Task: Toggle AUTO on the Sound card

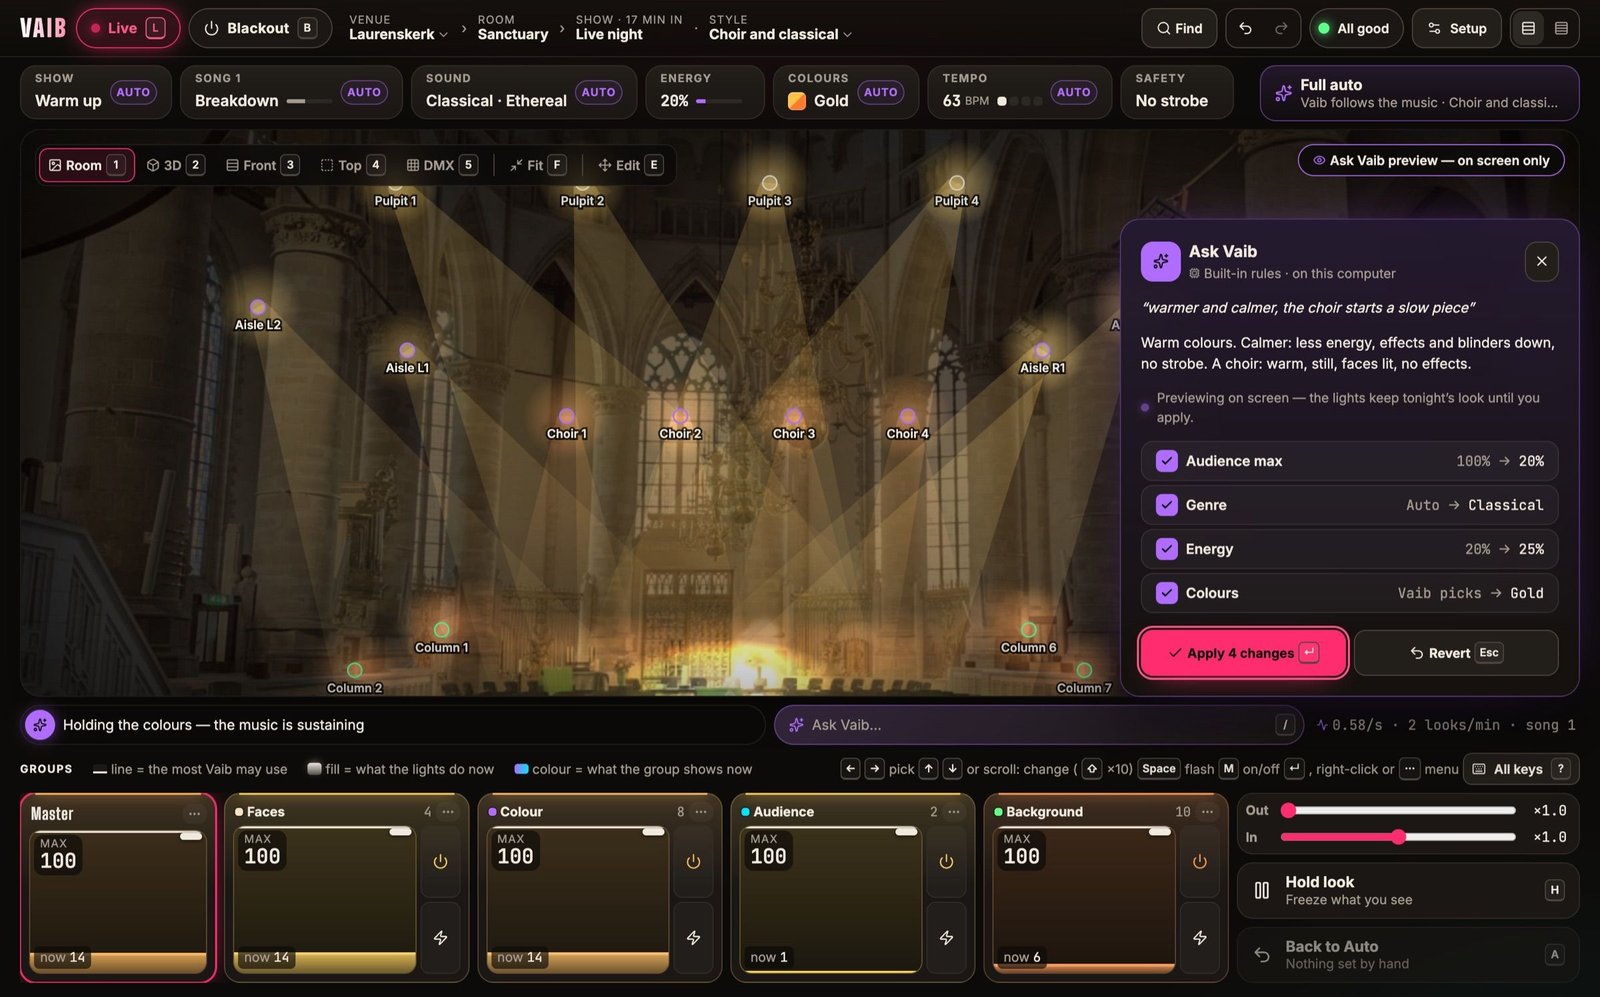Action: (x=598, y=92)
